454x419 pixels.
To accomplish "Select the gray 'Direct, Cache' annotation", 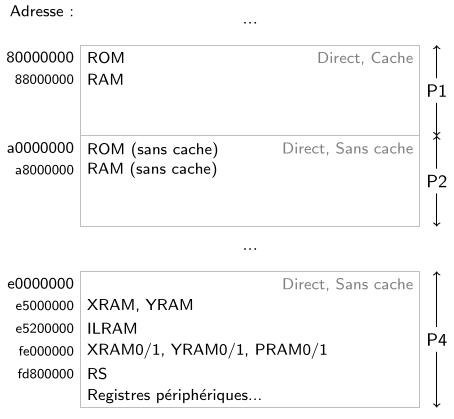I will click(365, 58).
